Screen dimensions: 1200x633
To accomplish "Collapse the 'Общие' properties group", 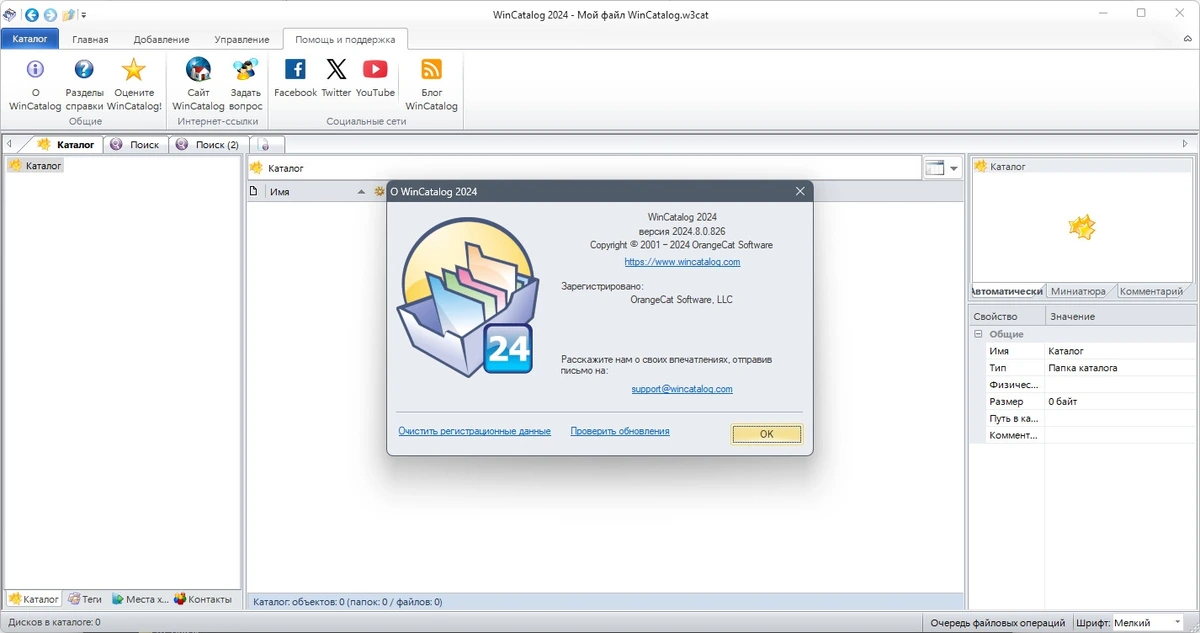I will [978, 334].
